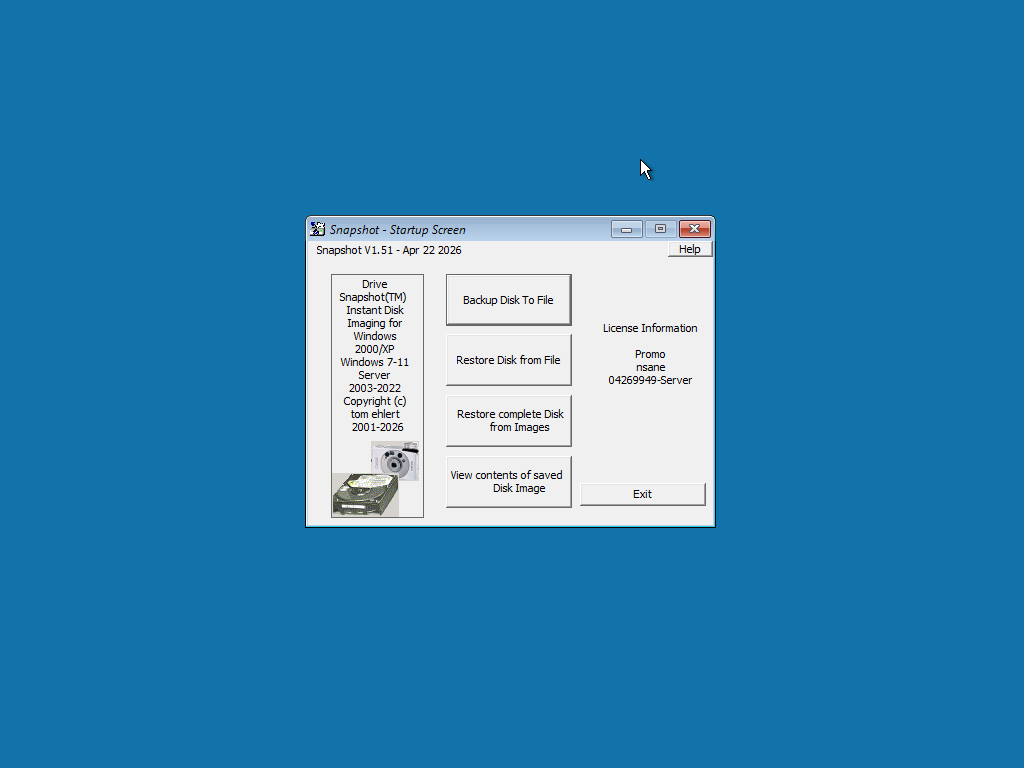Open Restore Disk from File
This screenshot has width=1024, height=768.
click(509, 360)
